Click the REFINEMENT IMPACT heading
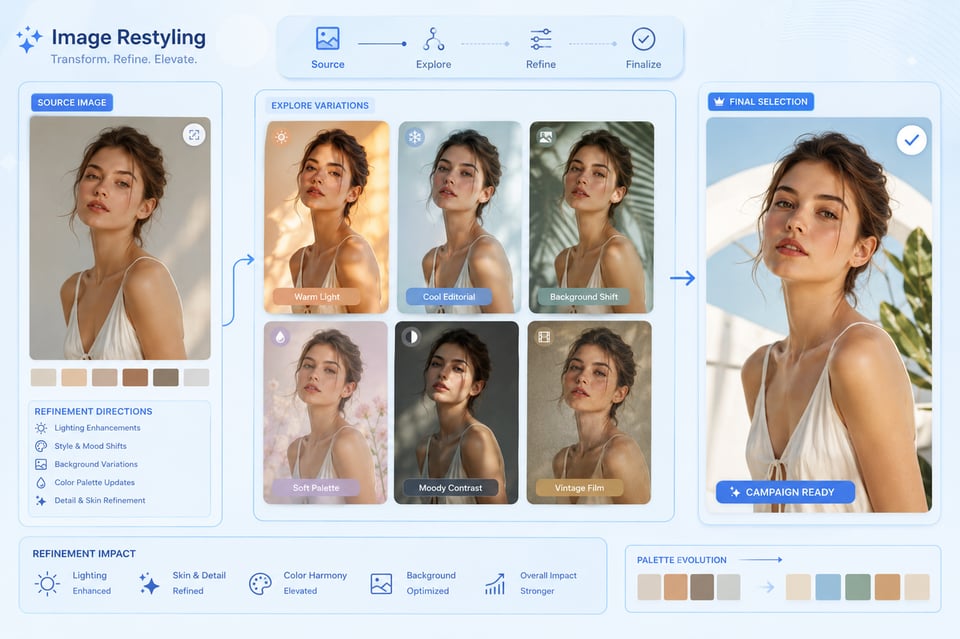Image resolution: width=960 pixels, height=639 pixels. (84, 554)
